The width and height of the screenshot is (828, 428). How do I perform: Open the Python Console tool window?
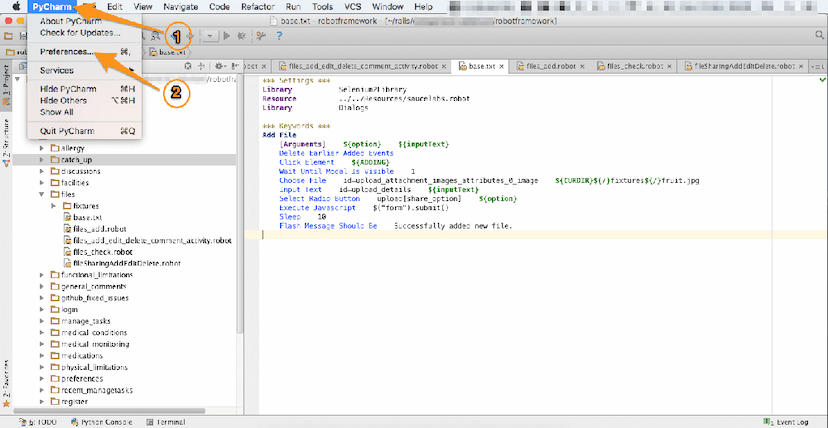pos(102,423)
